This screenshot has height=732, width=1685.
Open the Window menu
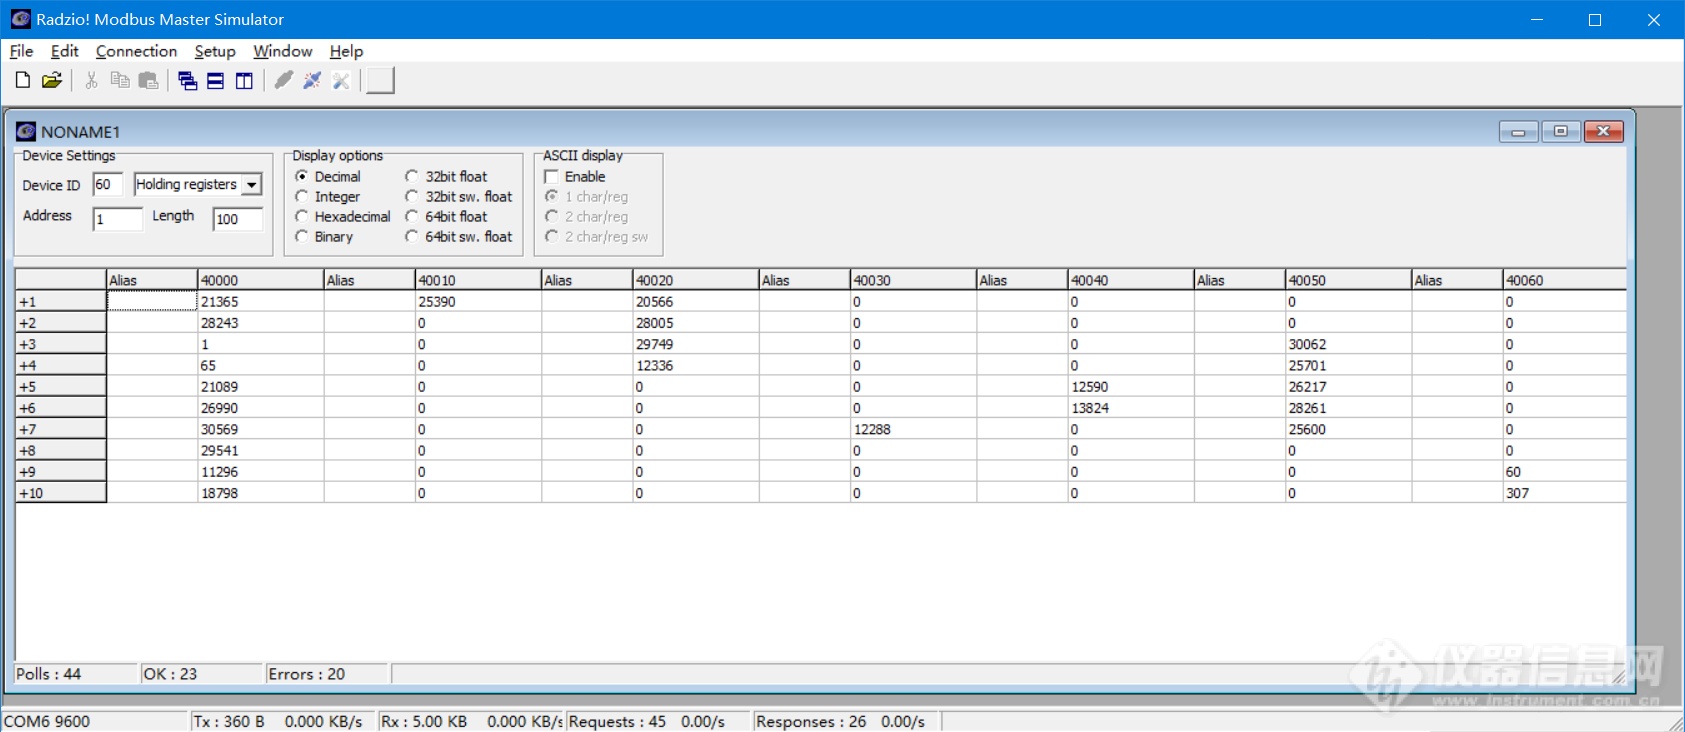click(x=282, y=51)
